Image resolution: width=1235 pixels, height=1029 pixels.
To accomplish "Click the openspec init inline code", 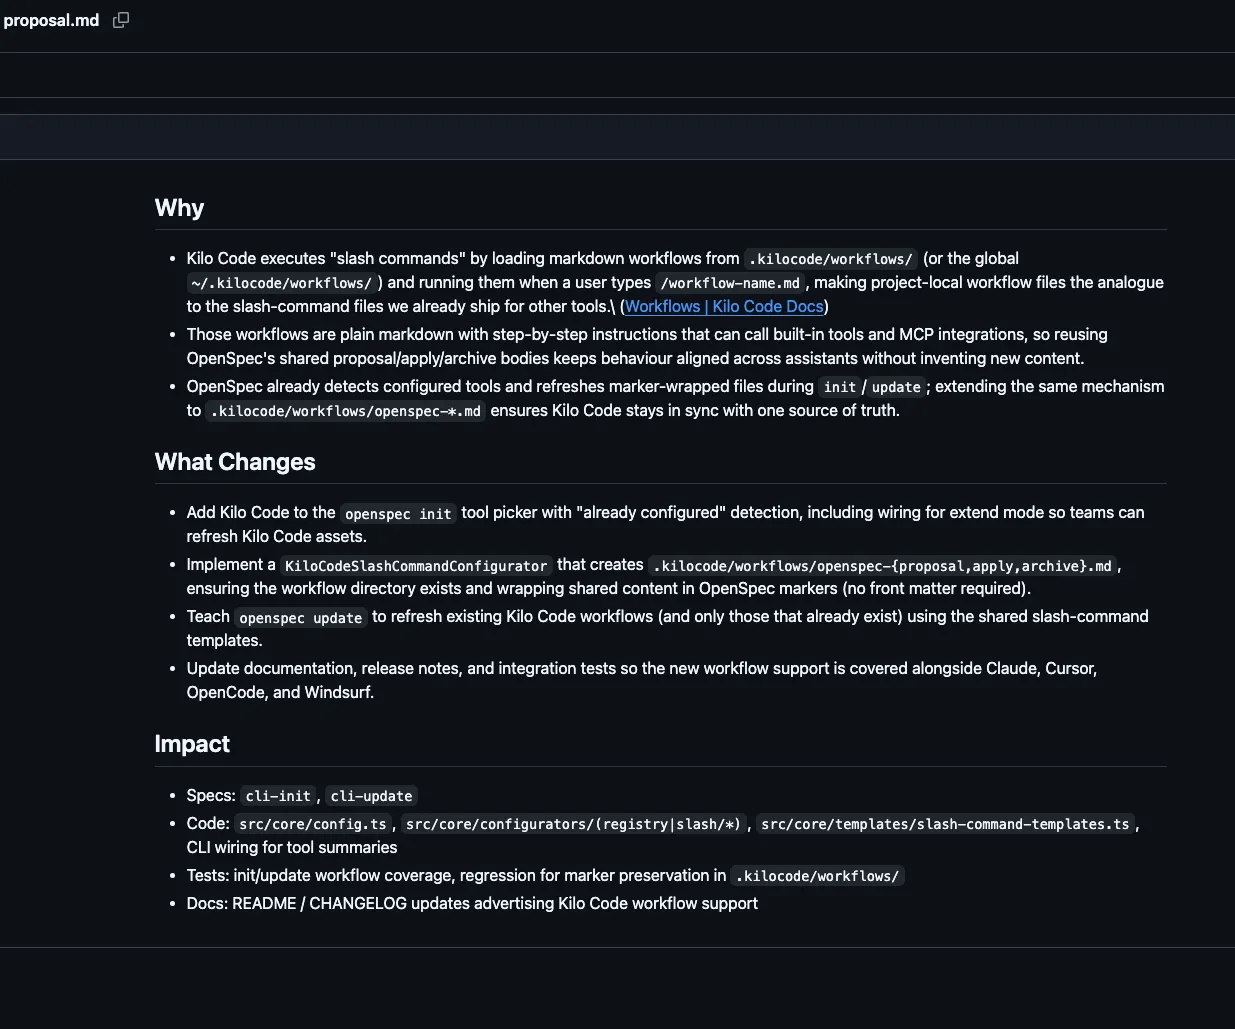I will tap(398, 514).
